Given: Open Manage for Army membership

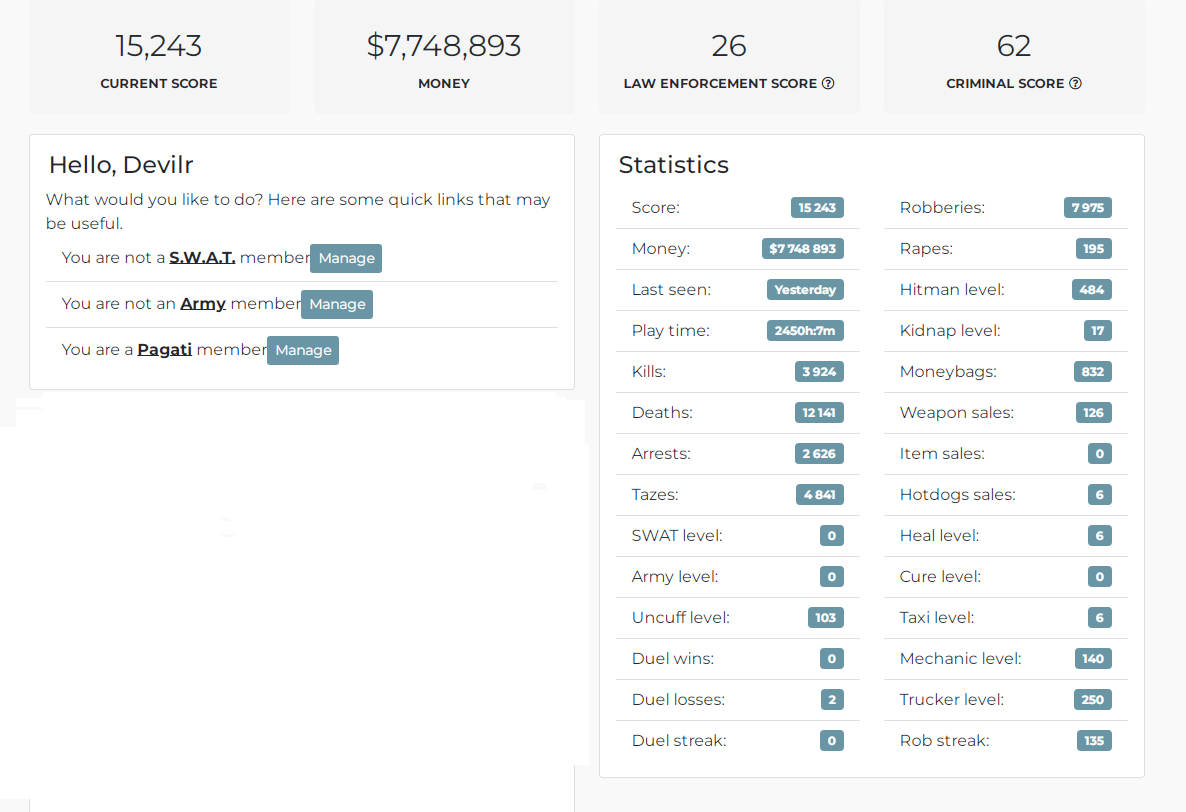Looking at the screenshot, I should click(337, 304).
